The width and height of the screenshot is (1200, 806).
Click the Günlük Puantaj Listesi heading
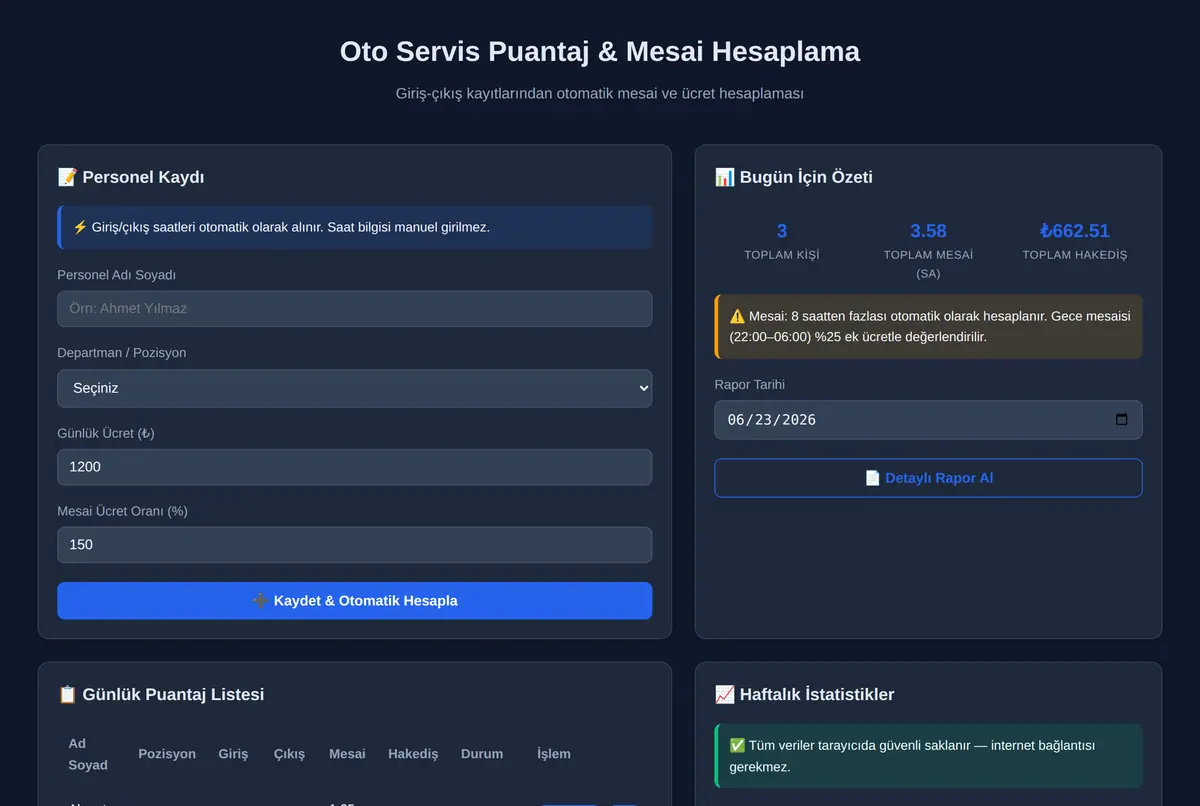click(x=161, y=694)
